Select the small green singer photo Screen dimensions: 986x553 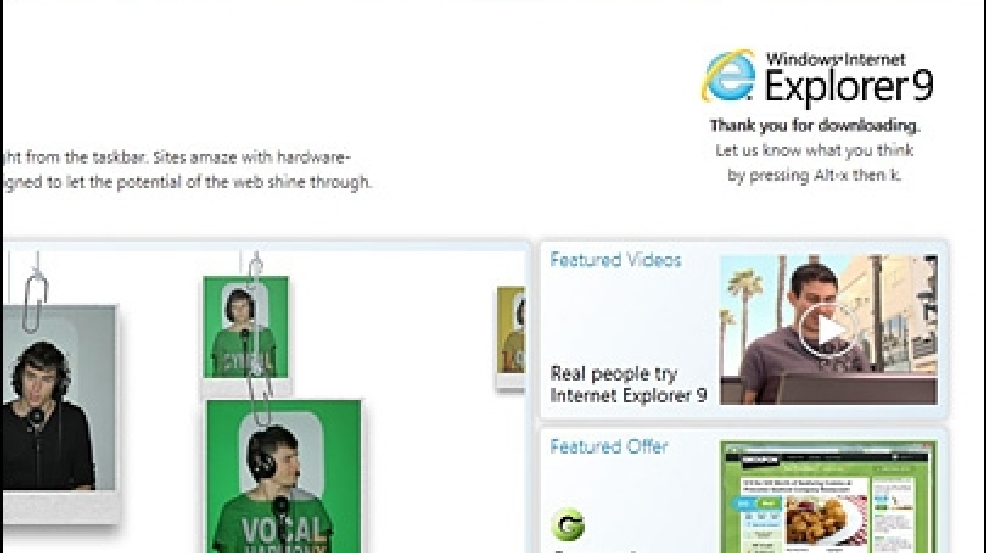click(x=246, y=327)
